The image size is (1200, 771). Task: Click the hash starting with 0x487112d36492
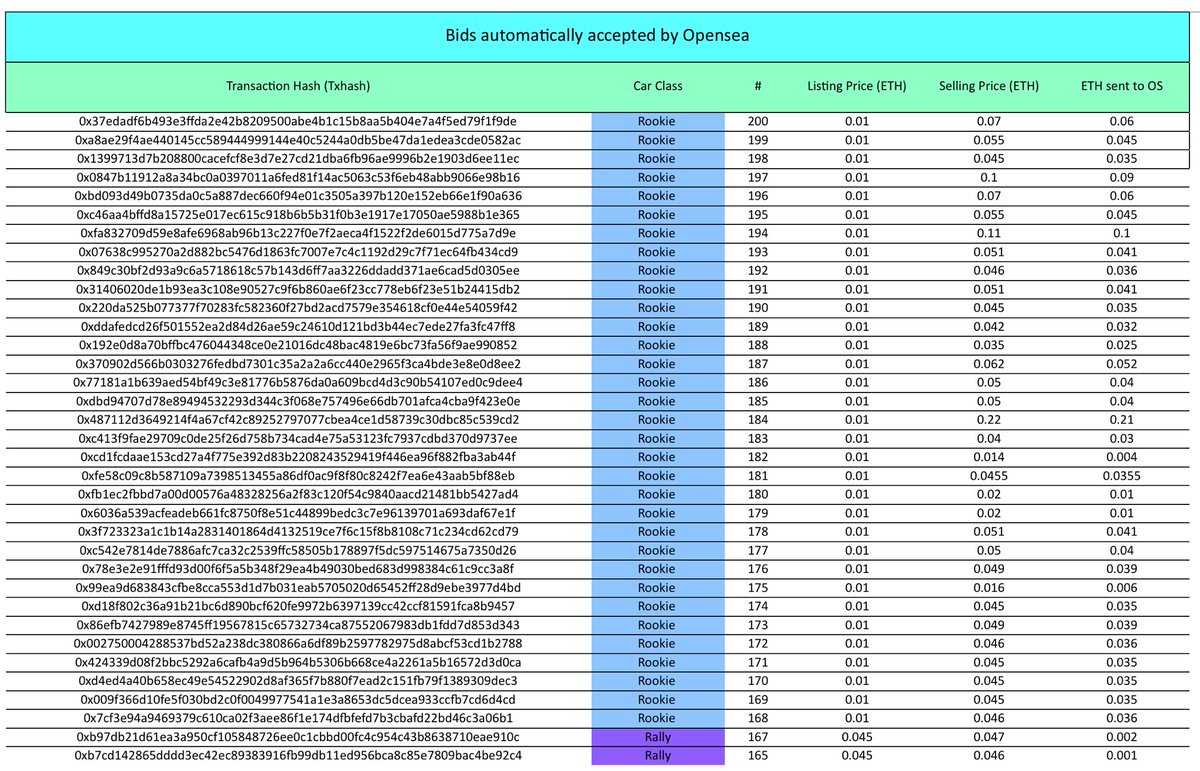click(298, 419)
